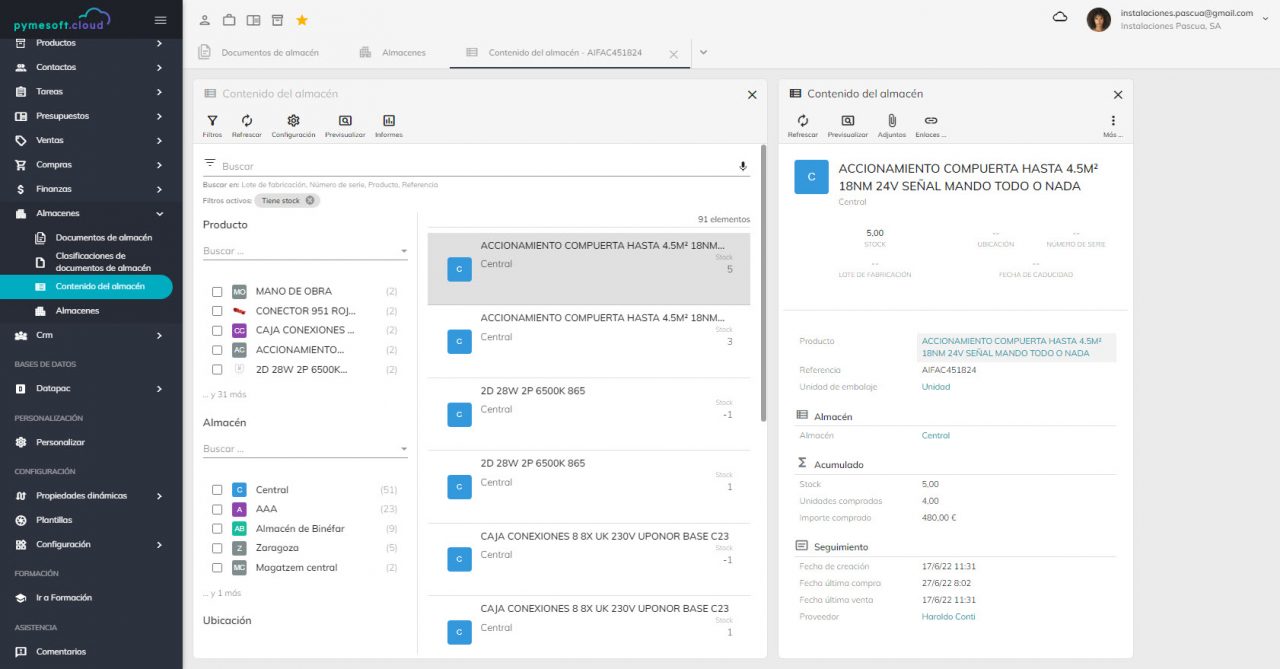Open Enlaces link icon in detail panel
Viewport: 1280px width, 669px height.
pos(930,121)
